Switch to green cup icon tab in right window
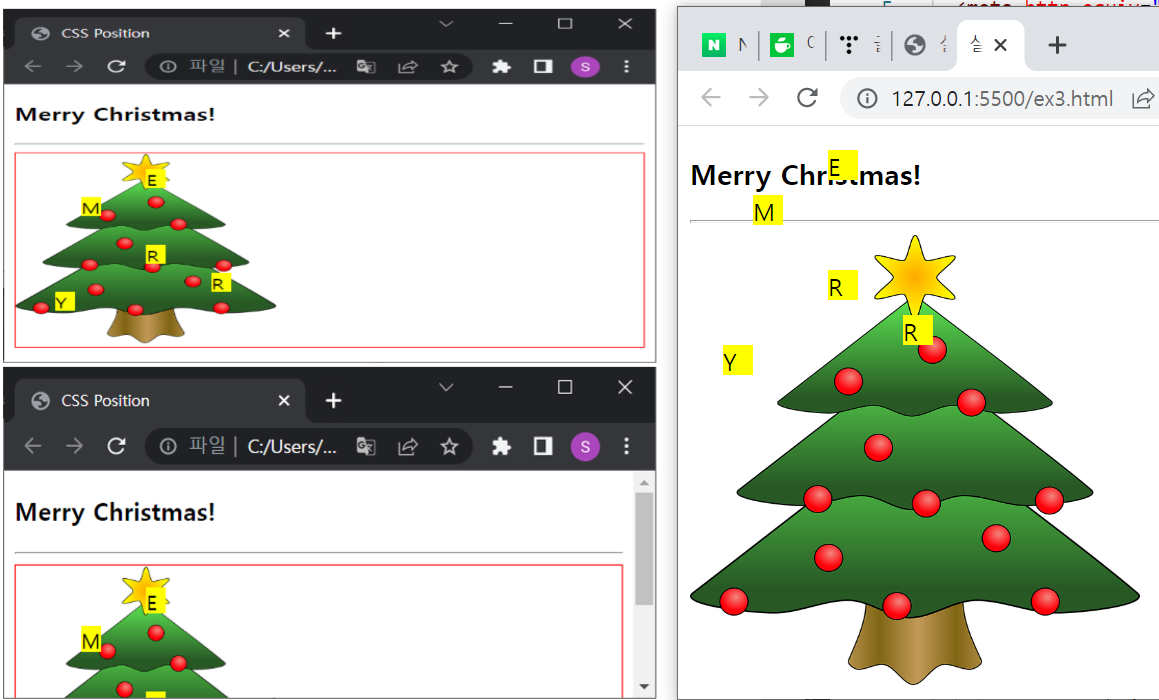Image resolution: width=1159 pixels, height=700 pixels. (781, 45)
